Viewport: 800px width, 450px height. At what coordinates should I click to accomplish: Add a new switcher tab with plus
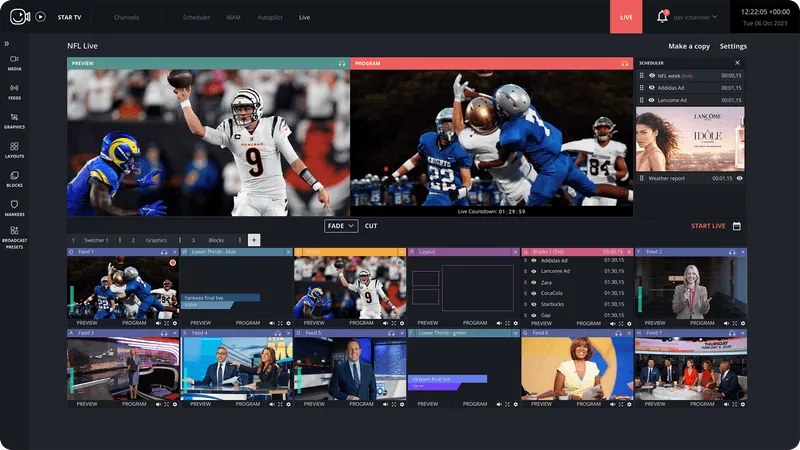(254, 240)
